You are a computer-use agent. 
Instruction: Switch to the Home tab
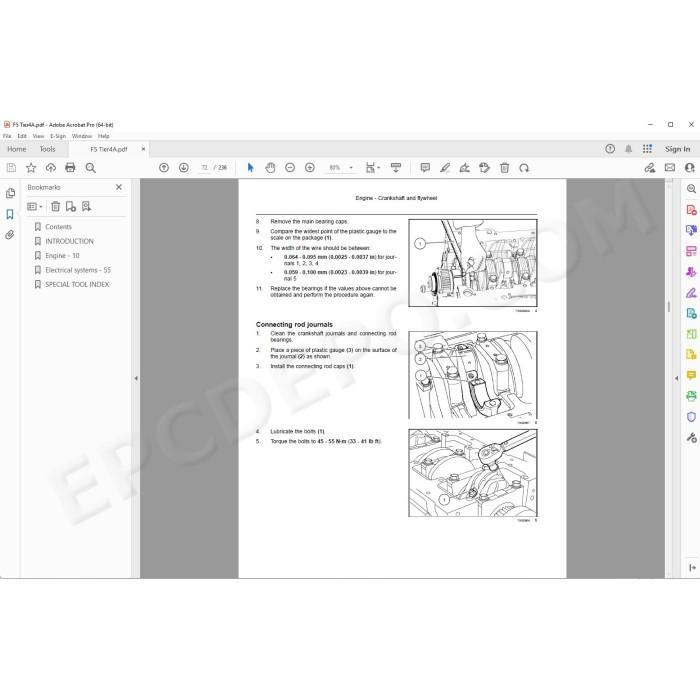pos(17,149)
